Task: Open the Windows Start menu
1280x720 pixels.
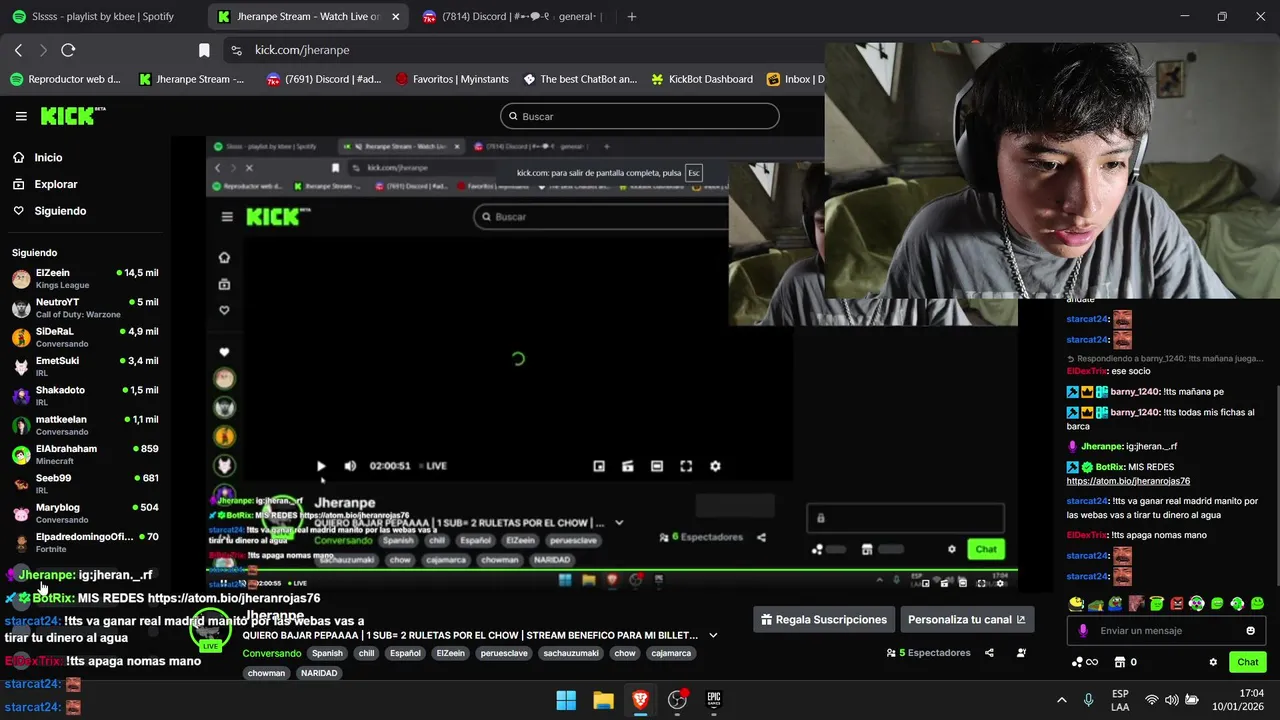Action: 566,700
